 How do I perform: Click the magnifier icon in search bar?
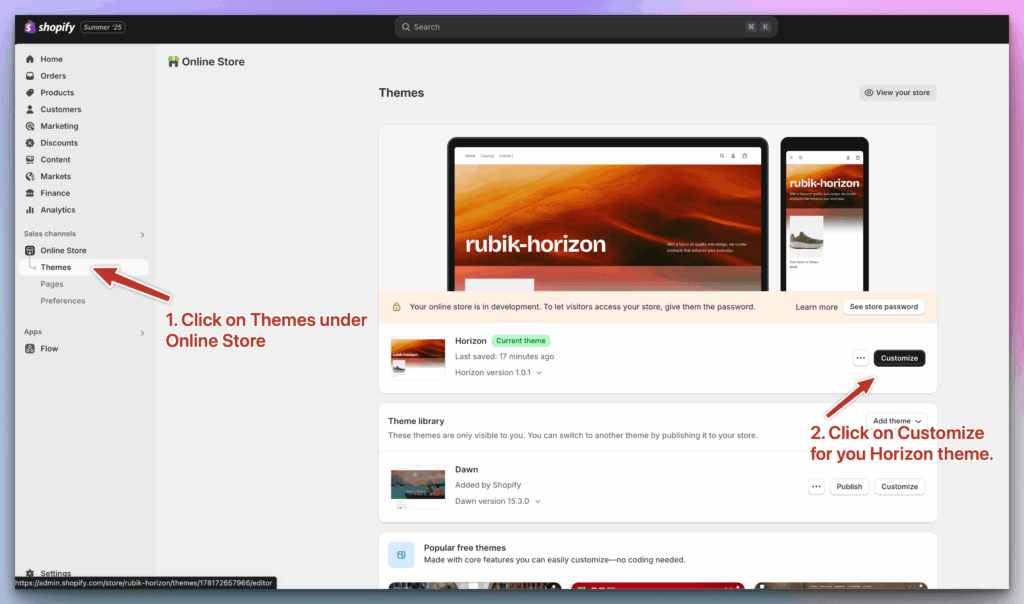click(406, 27)
